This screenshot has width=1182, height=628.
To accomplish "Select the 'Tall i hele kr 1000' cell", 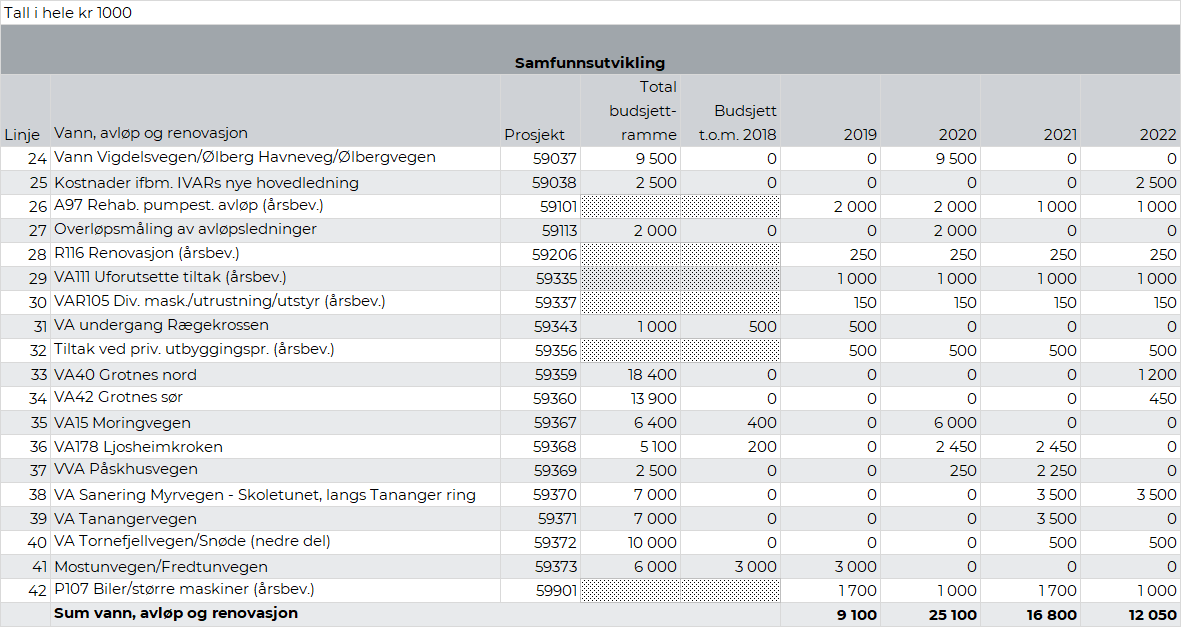I will pos(68,13).
